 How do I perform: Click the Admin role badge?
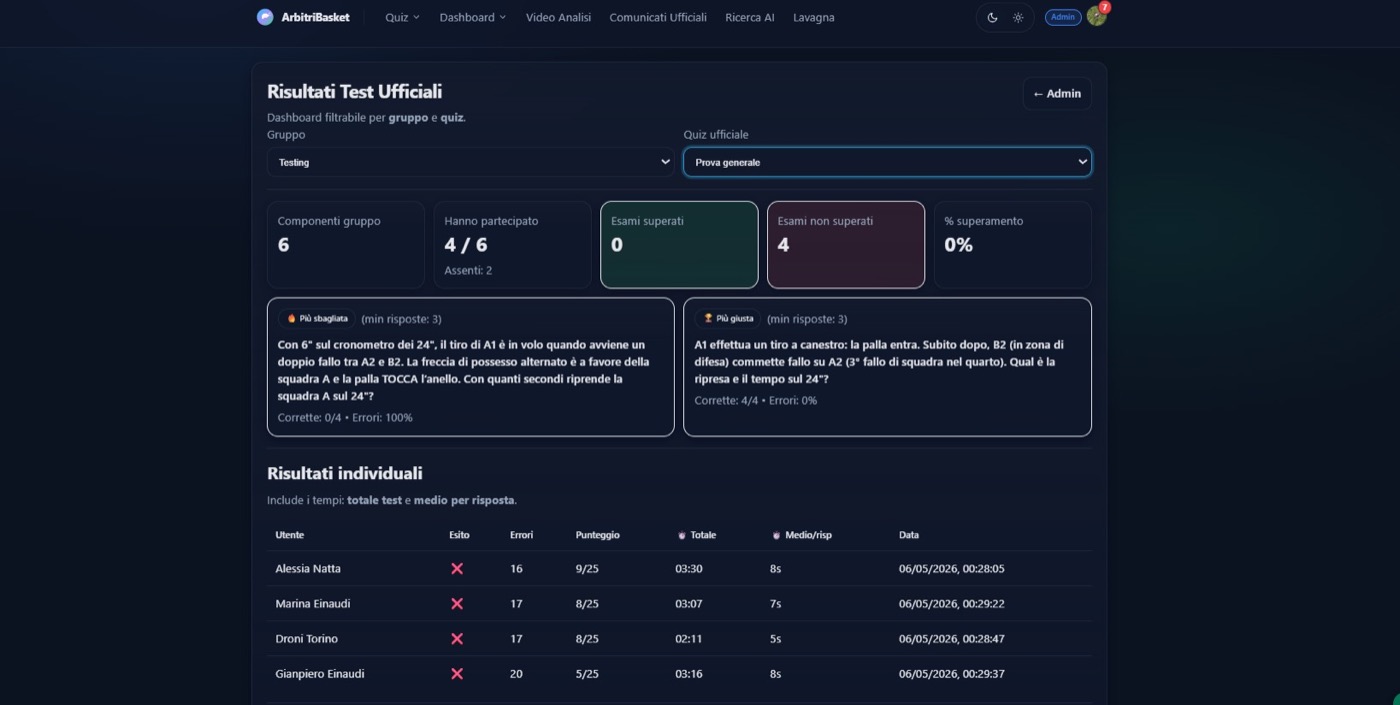click(1063, 17)
